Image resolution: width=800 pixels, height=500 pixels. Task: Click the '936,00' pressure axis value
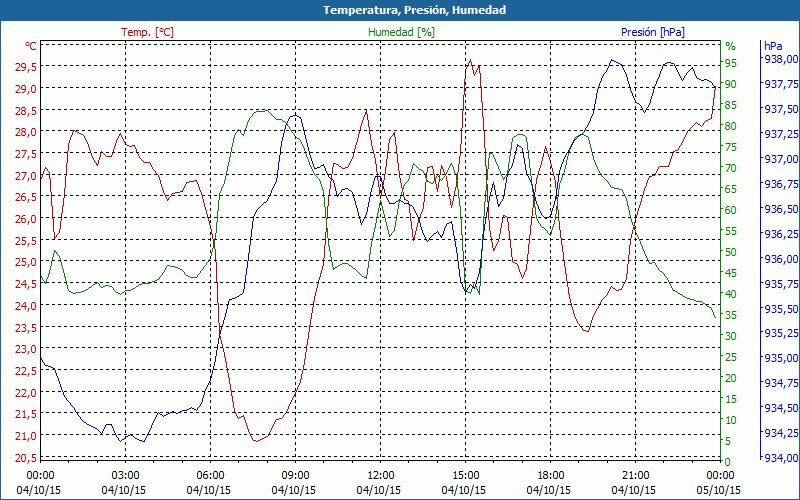pos(780,259)
